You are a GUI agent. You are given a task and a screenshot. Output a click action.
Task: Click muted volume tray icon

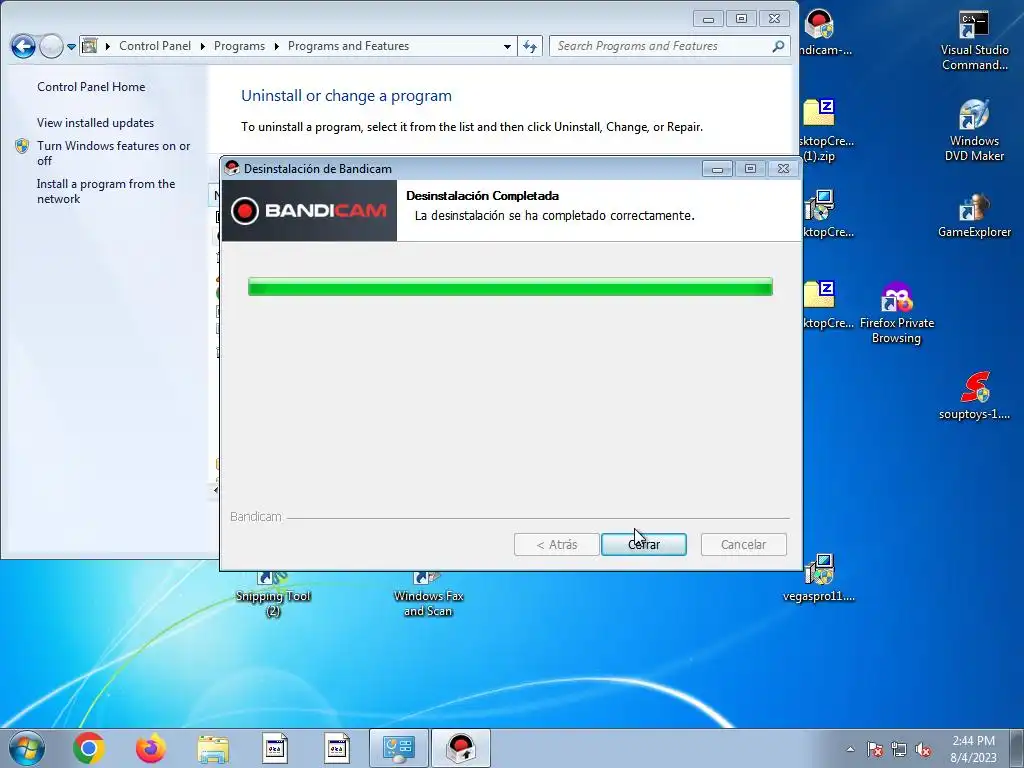(923, 749)
